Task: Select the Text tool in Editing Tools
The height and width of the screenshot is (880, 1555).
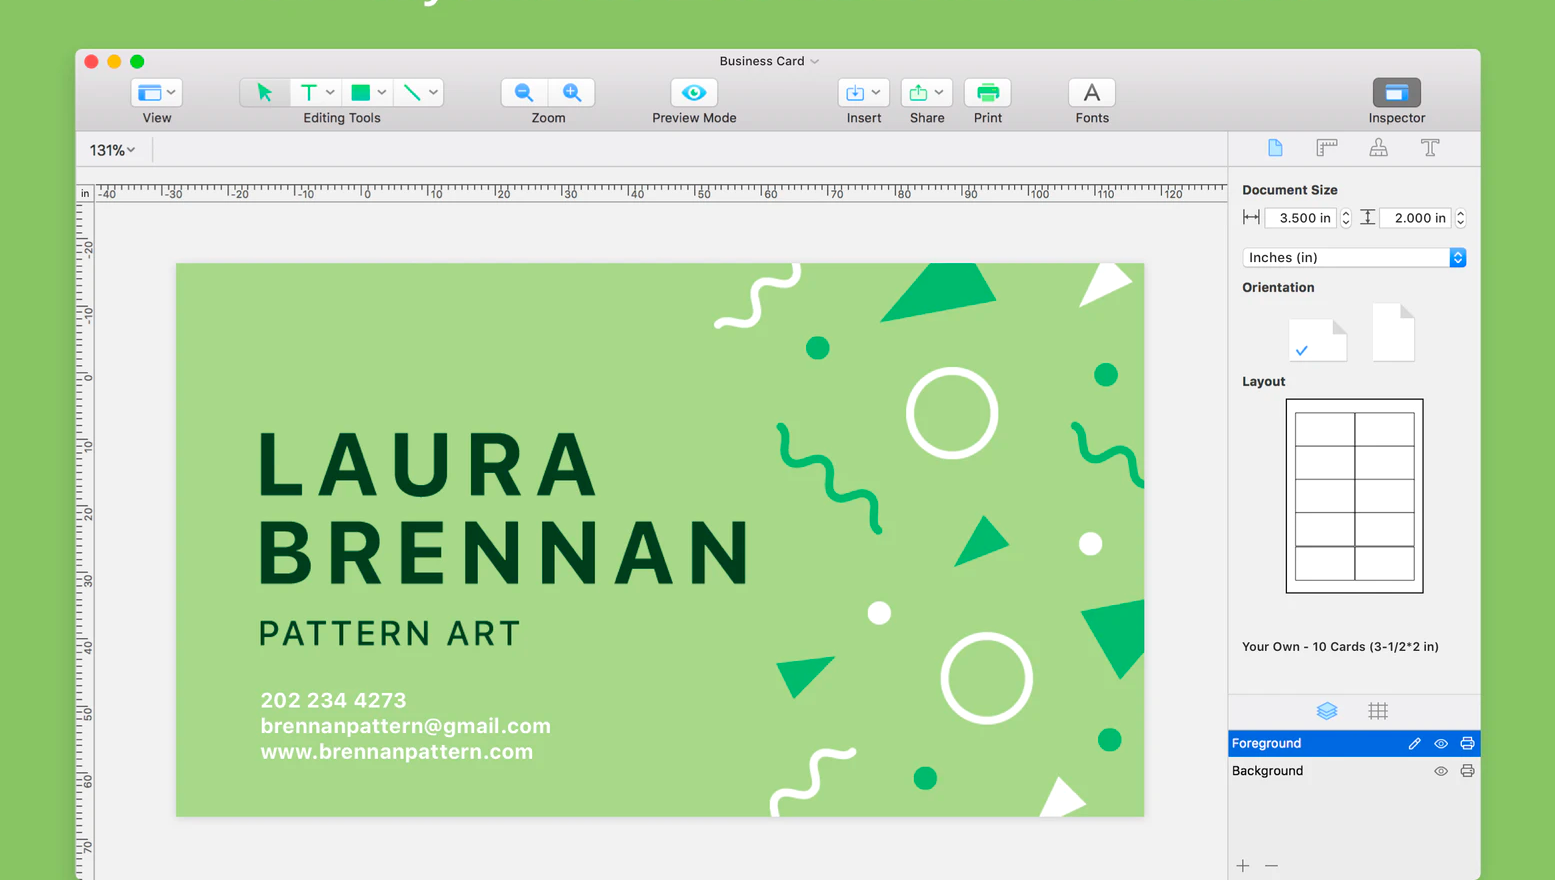Action: (308, 92)
